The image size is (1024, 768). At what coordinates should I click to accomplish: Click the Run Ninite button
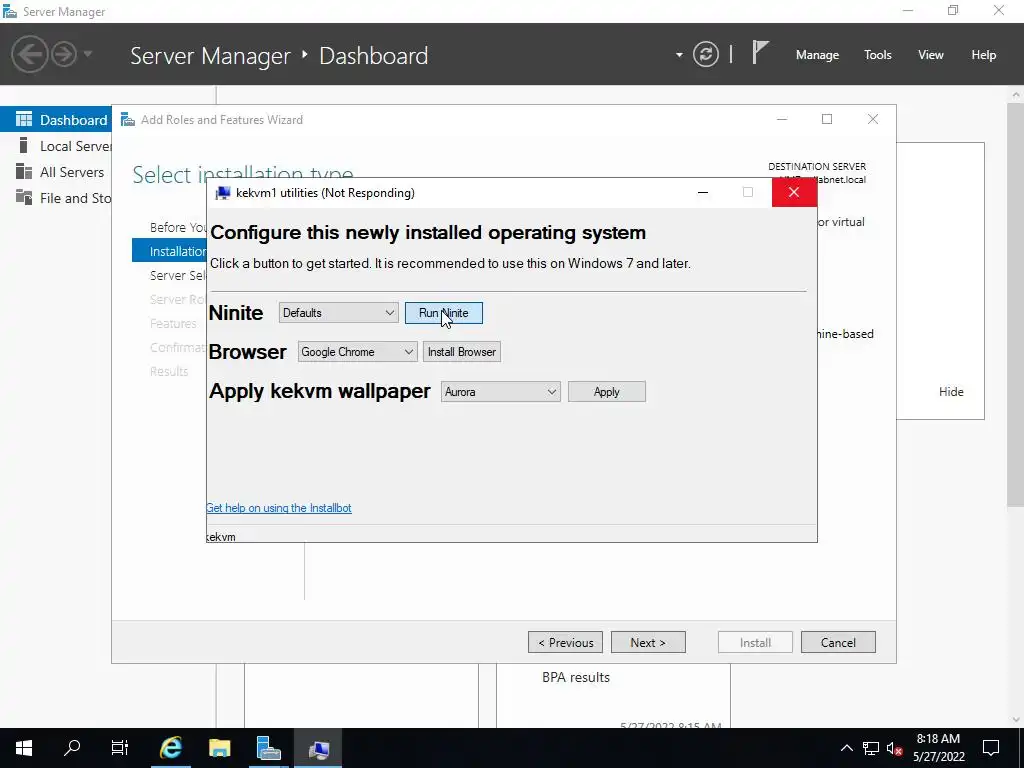[443, 313]
